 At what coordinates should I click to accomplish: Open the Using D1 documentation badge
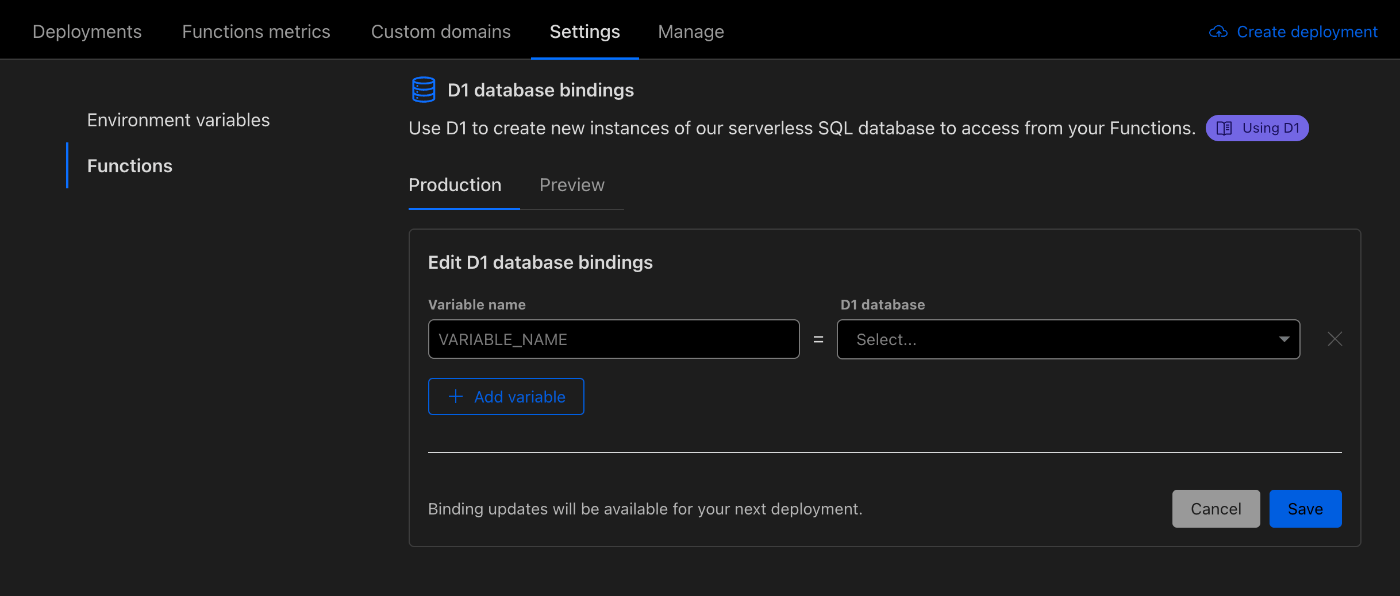[x=1257, y=128]
